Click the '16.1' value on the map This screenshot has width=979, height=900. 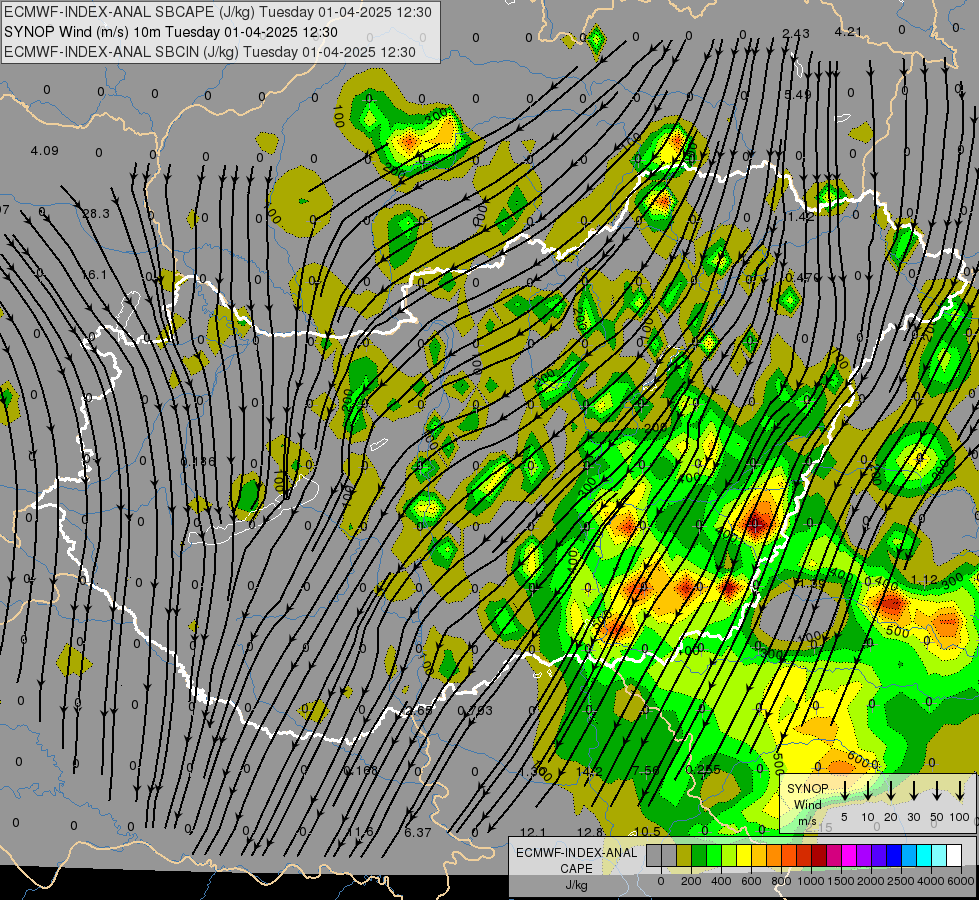coord(94,275)
